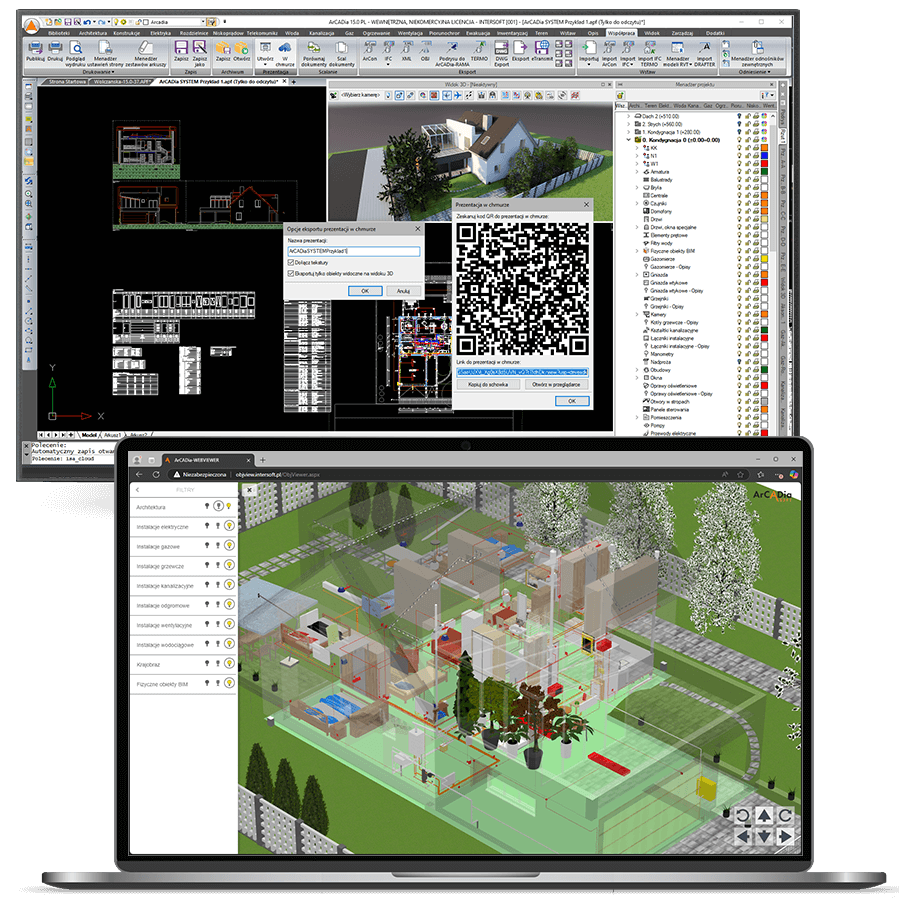The image size is (900, 900).
Task: Click the Zapisz jako icon
Action: (200, 48)
